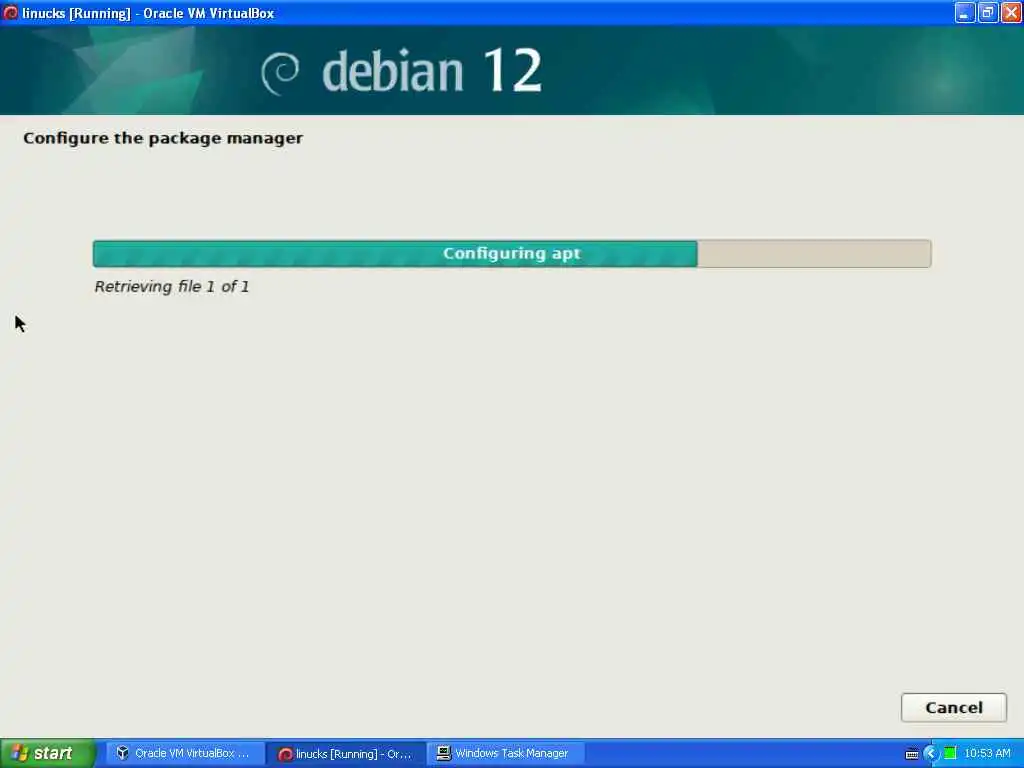Click 'Configure the package manager' heading
Viewport: 1024px width, 768px height.
click(163, 138)
